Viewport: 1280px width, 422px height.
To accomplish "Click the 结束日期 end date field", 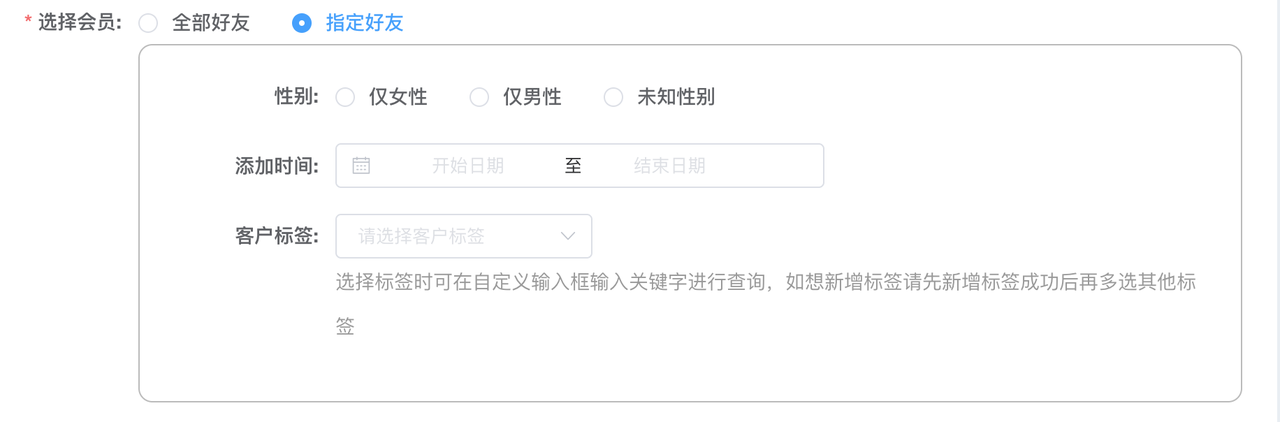I will pyautogui.click(x=670, y=166).
